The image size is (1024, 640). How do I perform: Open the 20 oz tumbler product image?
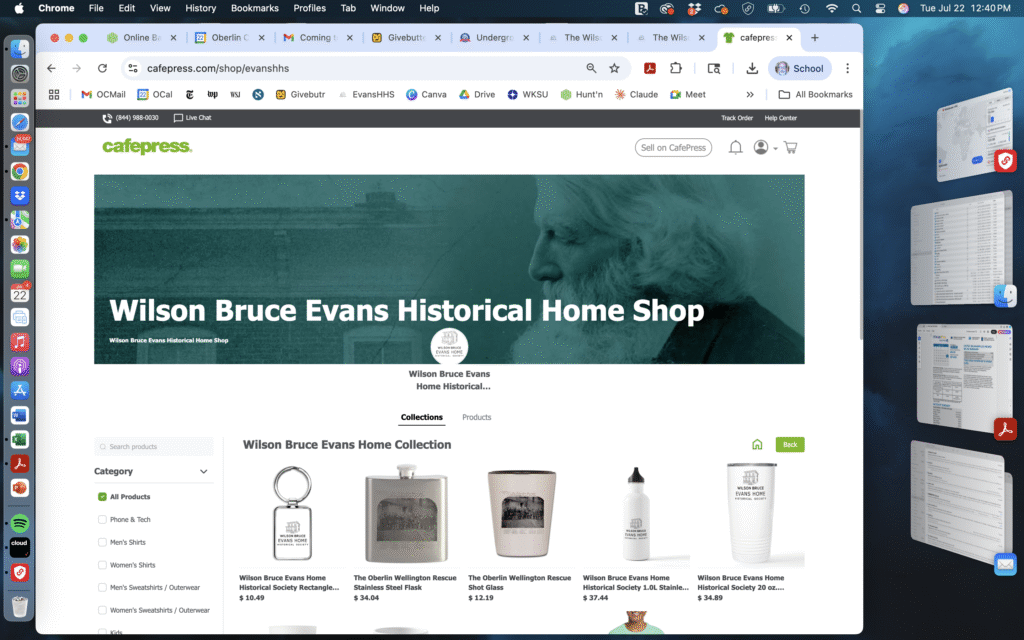[x=750, y=515]
